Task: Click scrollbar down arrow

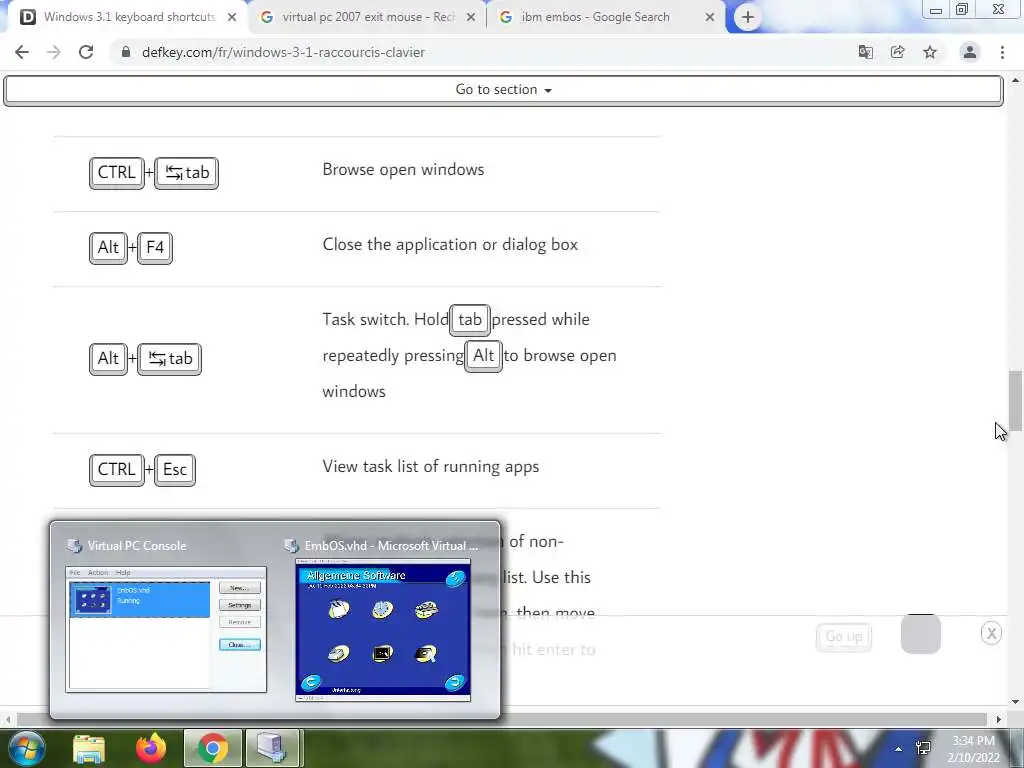Action: click(x=1015, y=702)
